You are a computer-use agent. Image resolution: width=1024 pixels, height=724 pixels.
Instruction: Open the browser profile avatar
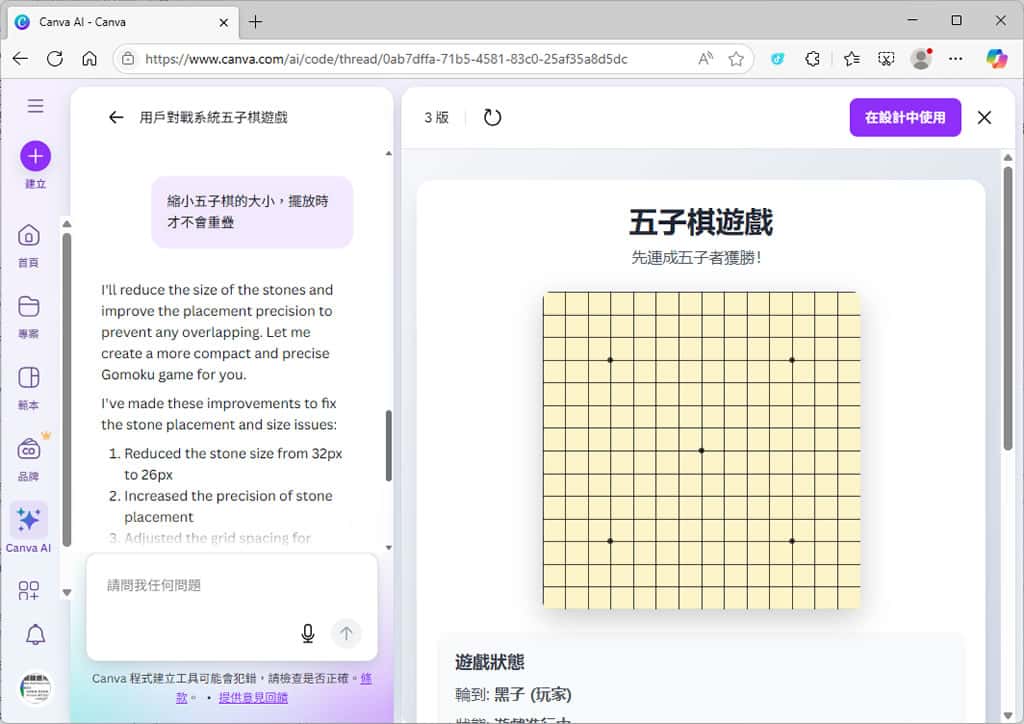[x=921, y=59]
